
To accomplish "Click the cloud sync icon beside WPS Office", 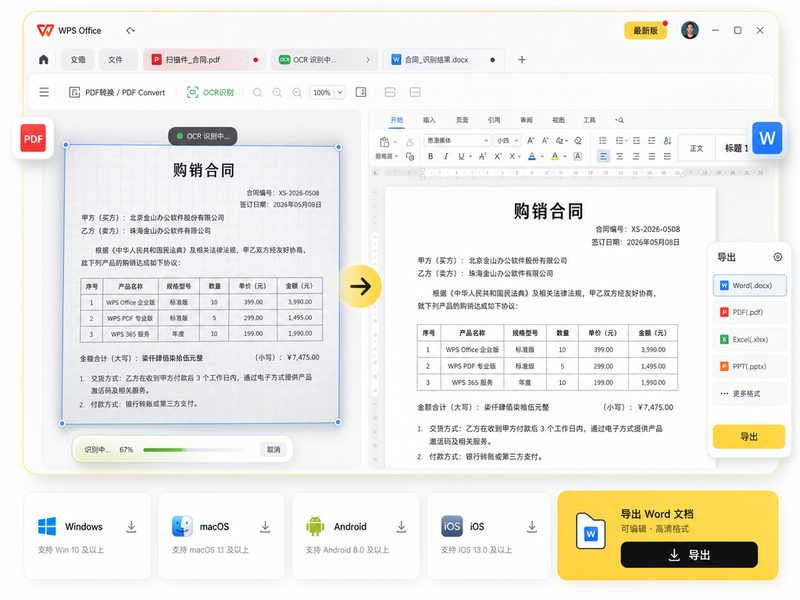I will (131, 31).
